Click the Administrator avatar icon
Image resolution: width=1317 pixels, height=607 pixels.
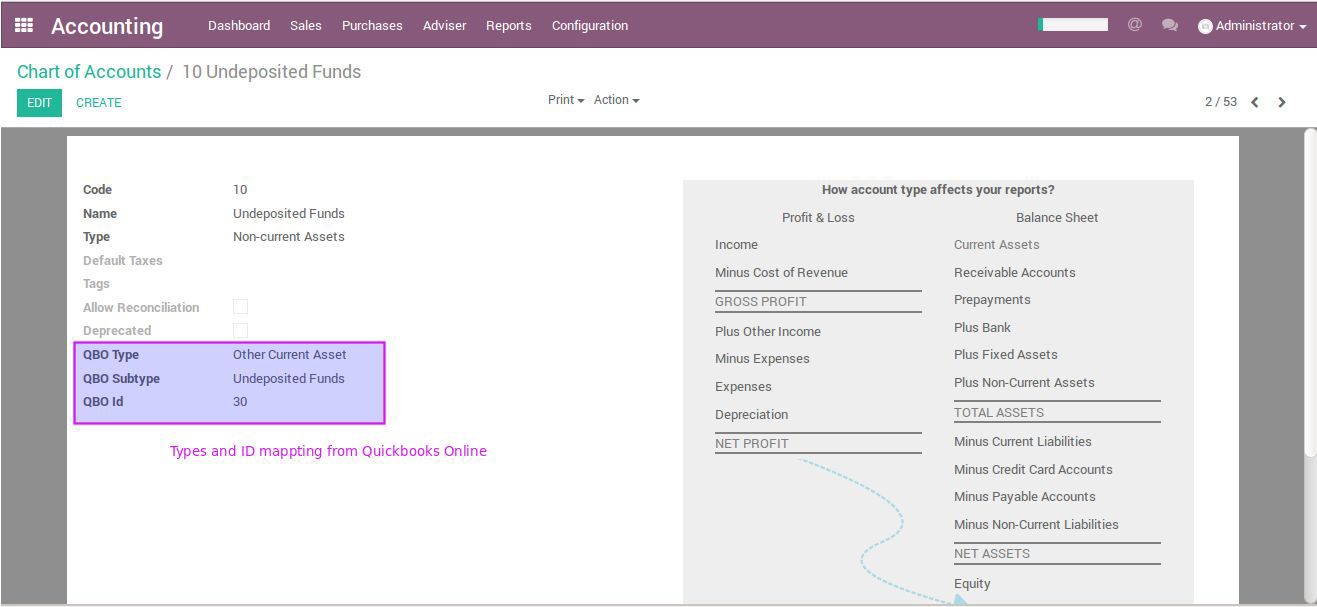pyautogui.click(x=1205, y=26)
